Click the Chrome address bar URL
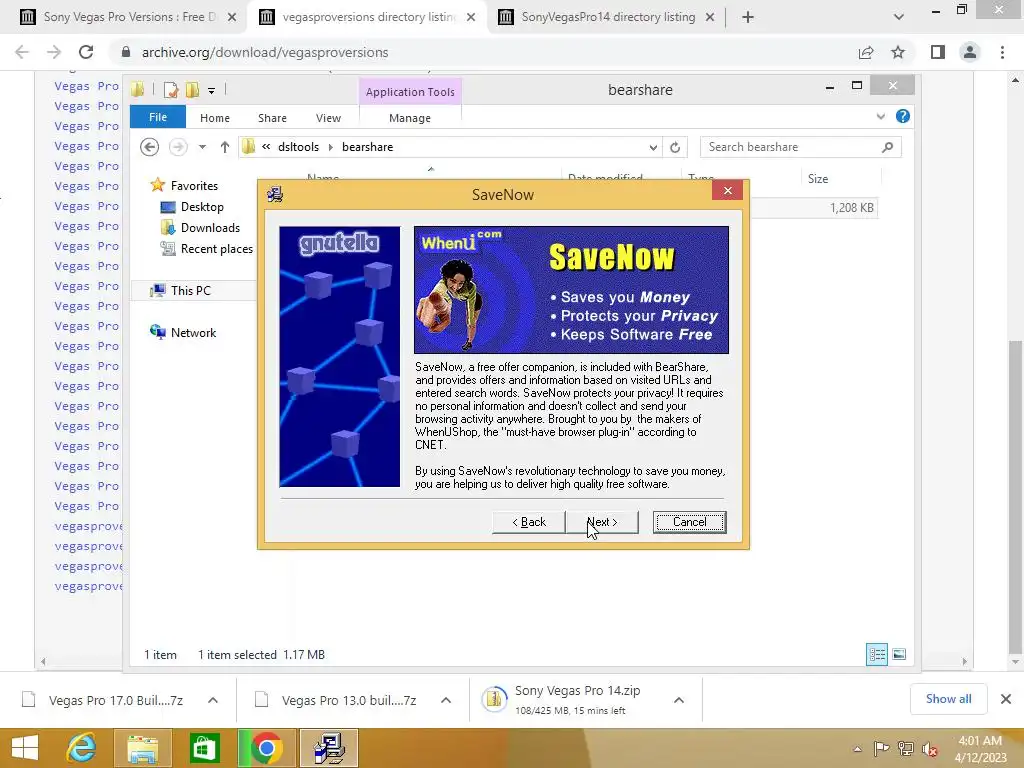The height and width of the screenshot is (768, 1024). pyautogui.click(x=264, y=52)
